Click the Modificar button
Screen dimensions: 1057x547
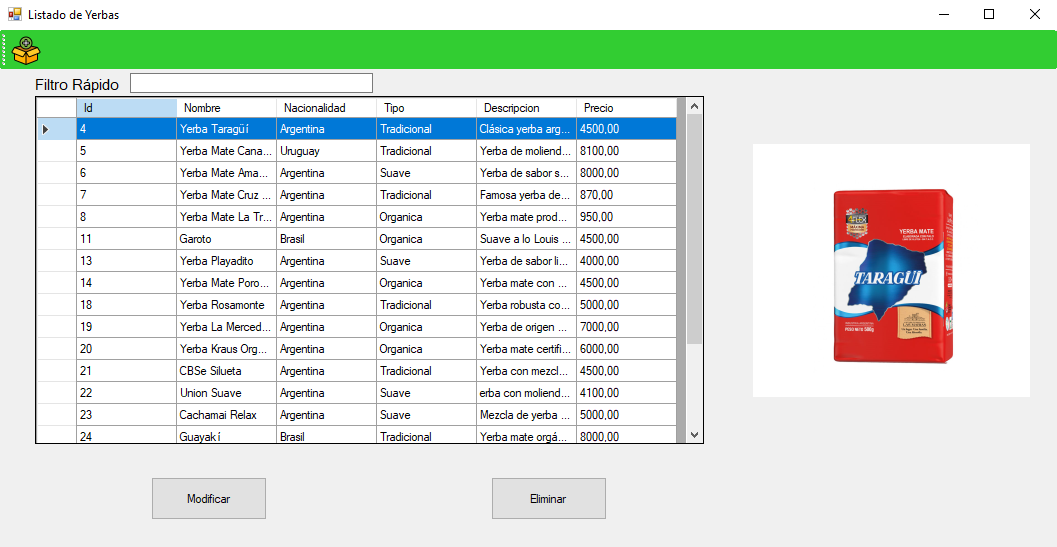pyautogui.click(x=208, y=498)
